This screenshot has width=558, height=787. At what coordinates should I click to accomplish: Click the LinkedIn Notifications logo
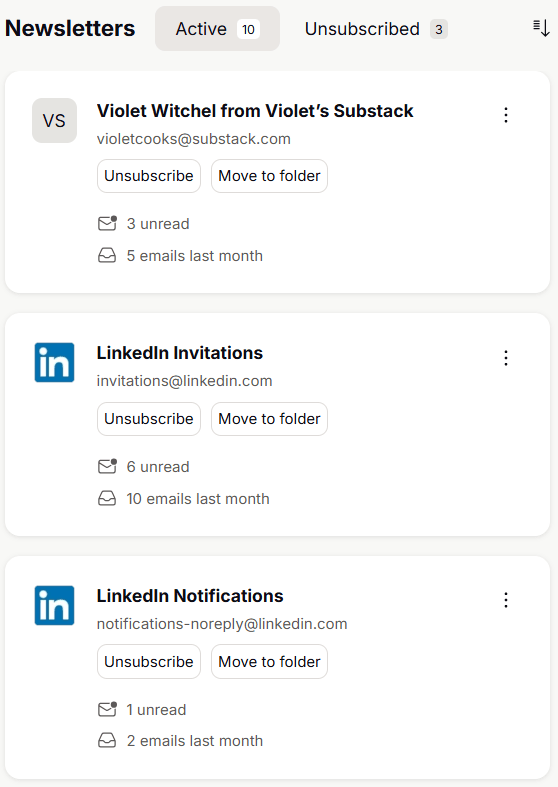click(x=54, y=605)
